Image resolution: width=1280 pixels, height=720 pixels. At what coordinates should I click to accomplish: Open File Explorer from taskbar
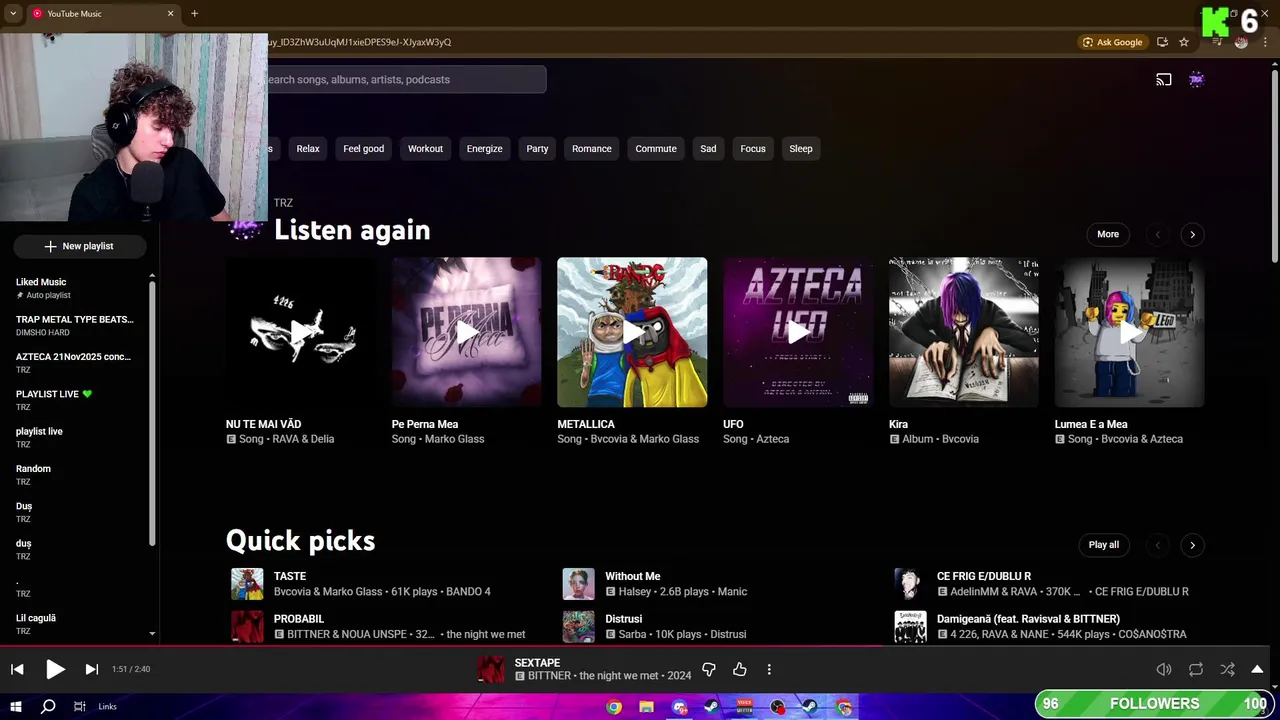pyautogui.click(x=647, y=707)
